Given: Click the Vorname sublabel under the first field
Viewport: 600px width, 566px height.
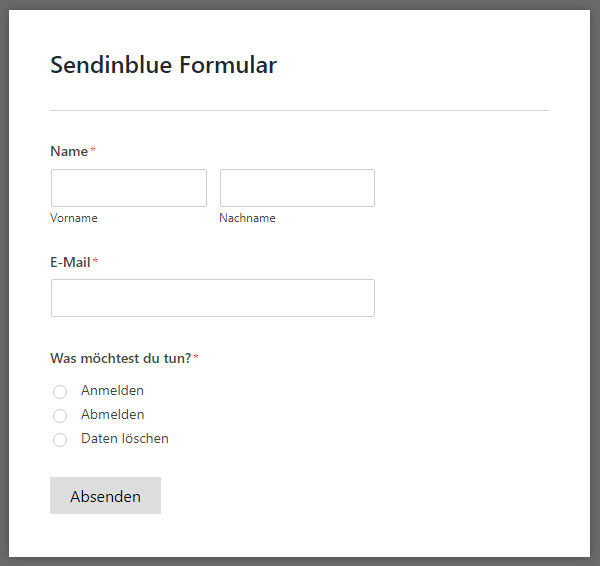Looking at the screenshot, I should [74, 218].
